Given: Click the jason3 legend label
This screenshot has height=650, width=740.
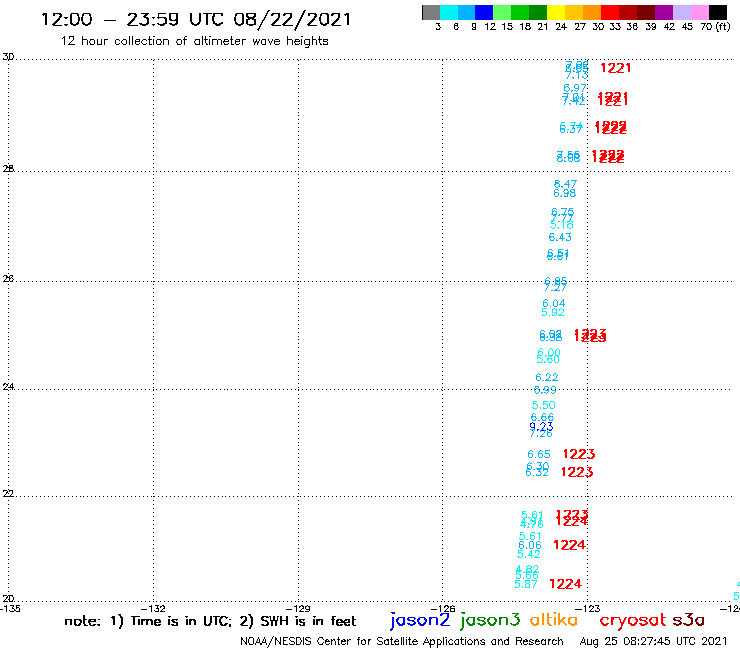Looking at the screenshot, I should [490, 620].
